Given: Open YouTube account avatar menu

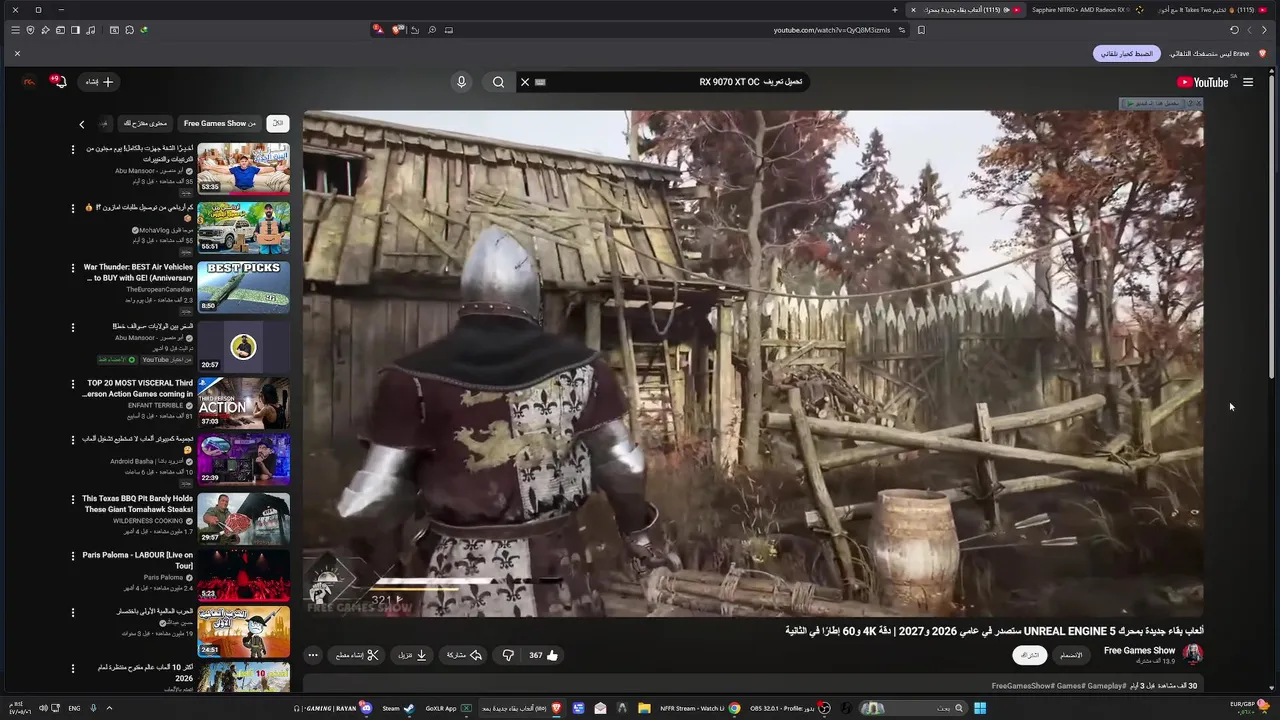Looking at the screenshot, I should coord(29,82).
